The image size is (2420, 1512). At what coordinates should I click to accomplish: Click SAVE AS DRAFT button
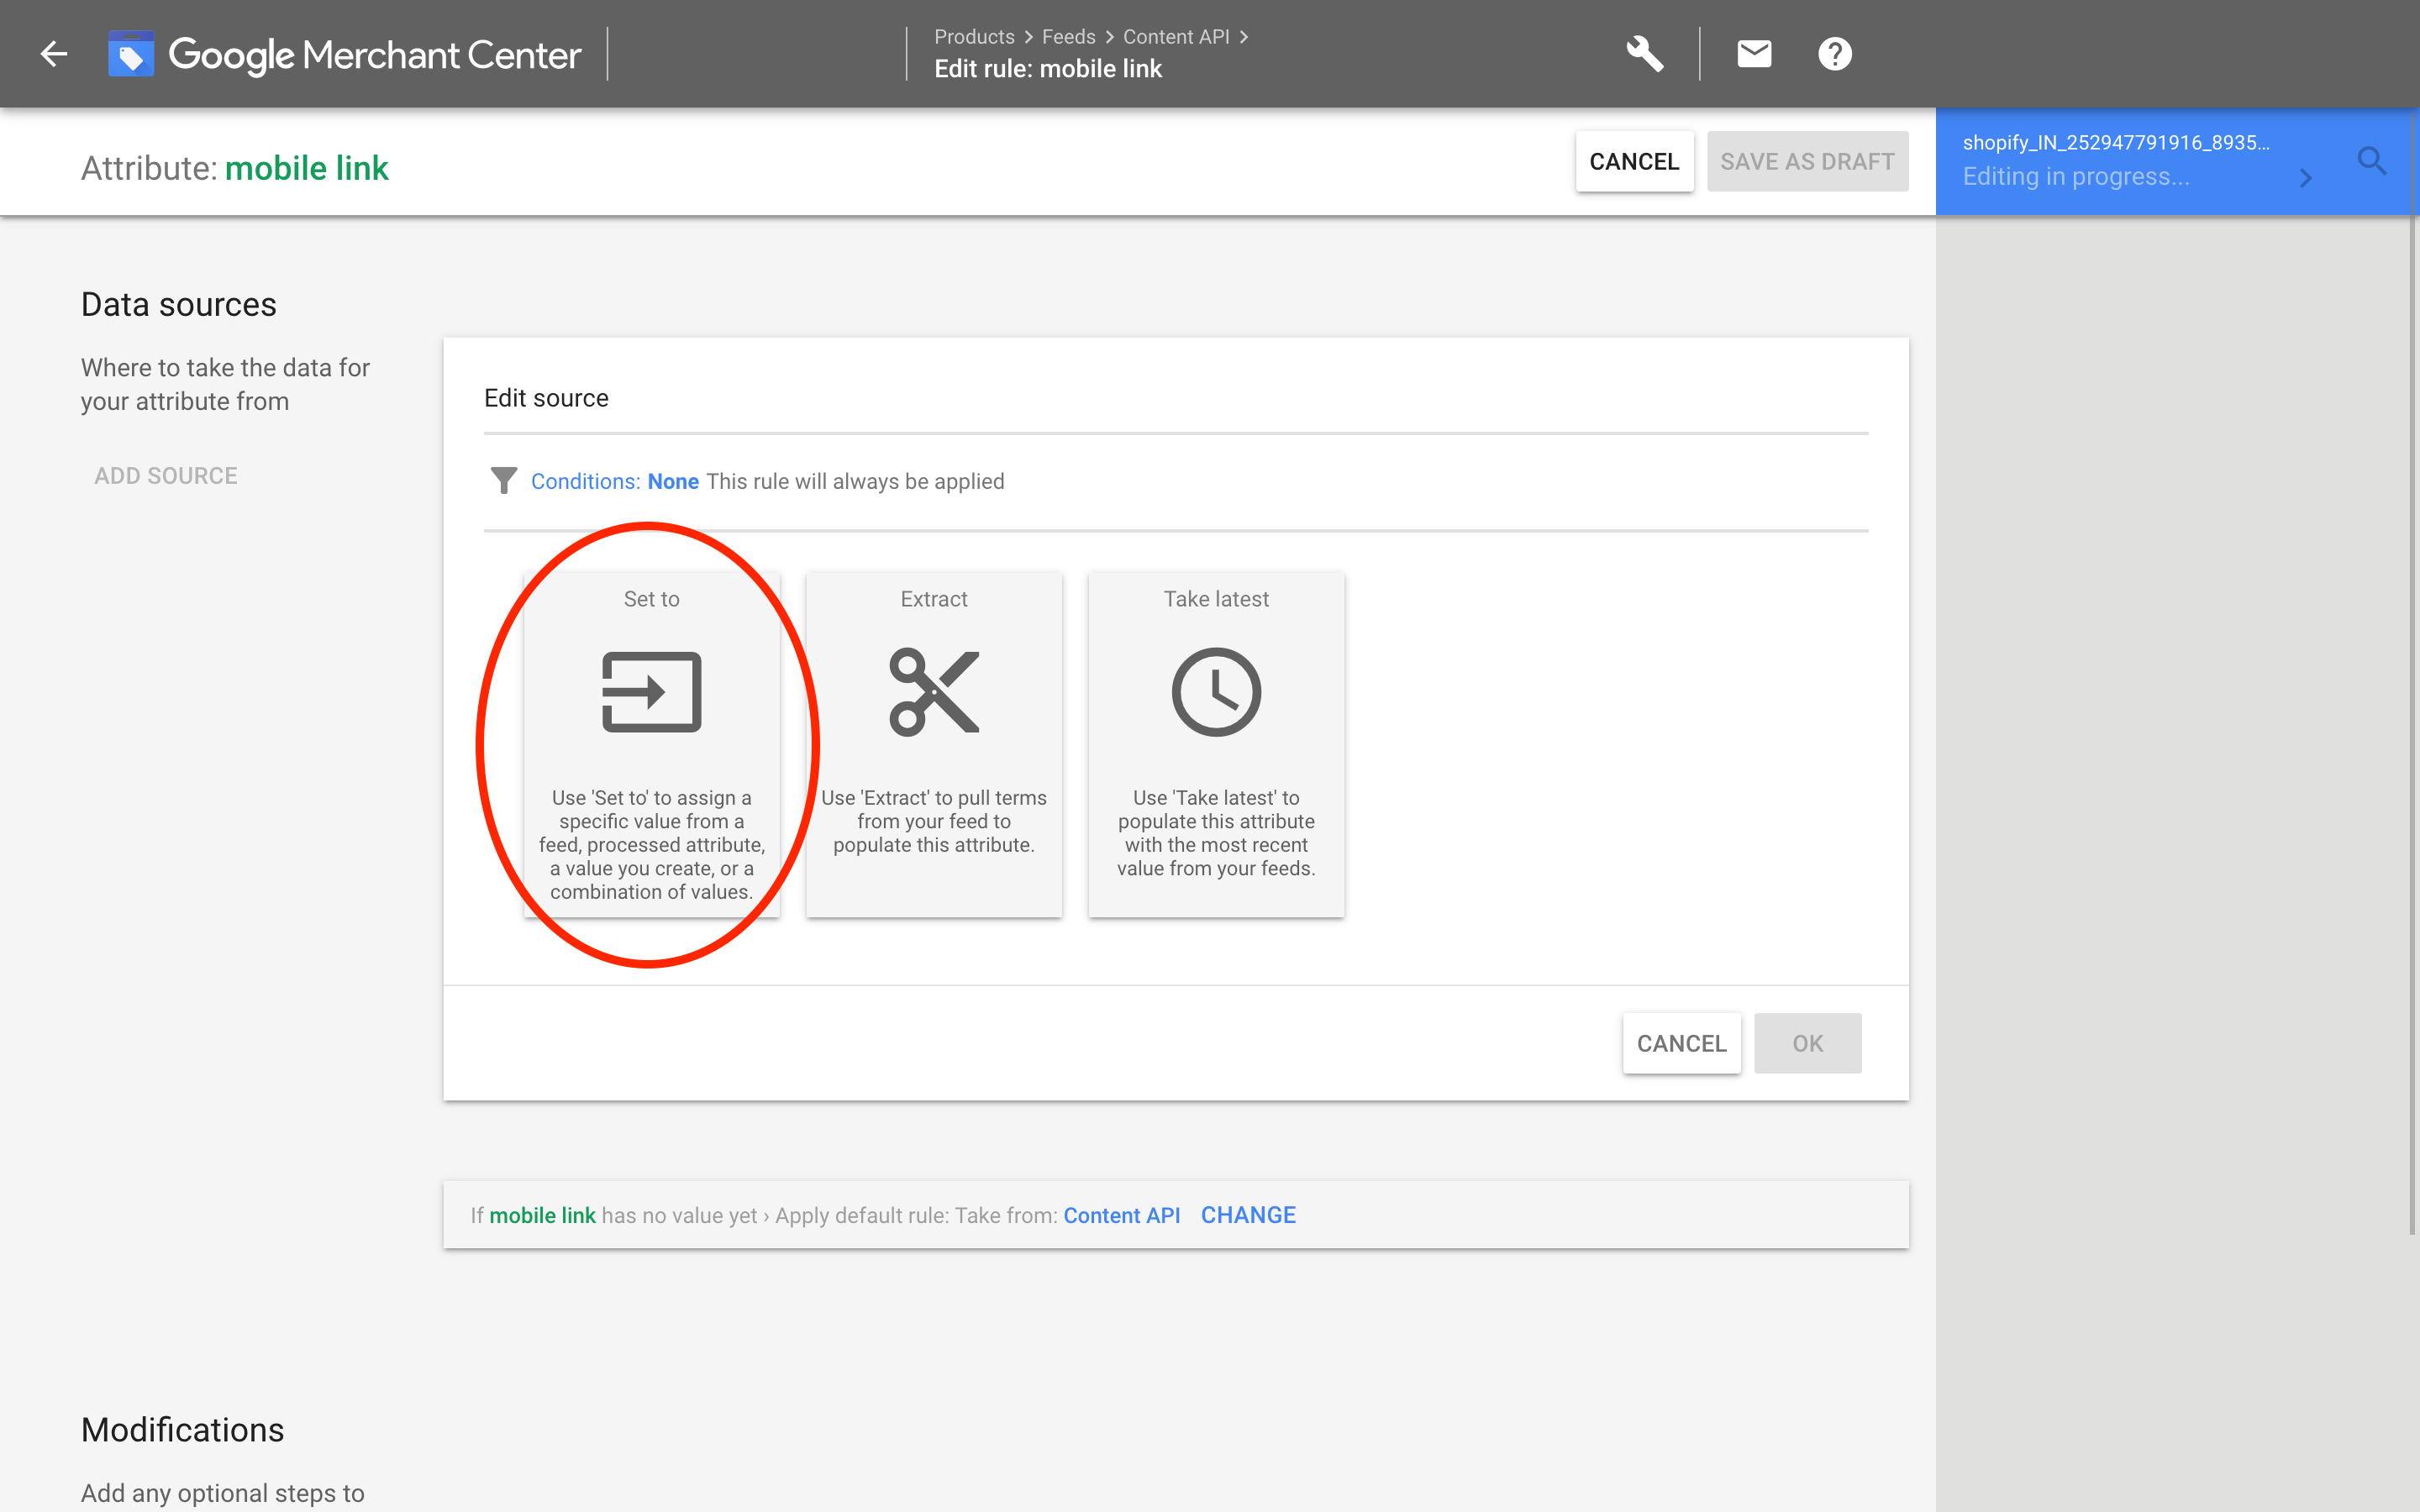coord(1807,161)
